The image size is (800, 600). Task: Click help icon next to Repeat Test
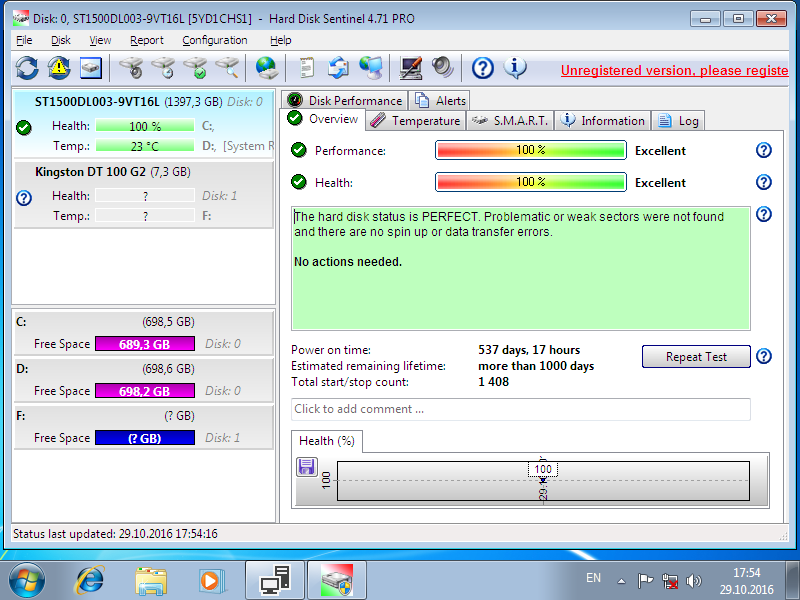(763, 356)
